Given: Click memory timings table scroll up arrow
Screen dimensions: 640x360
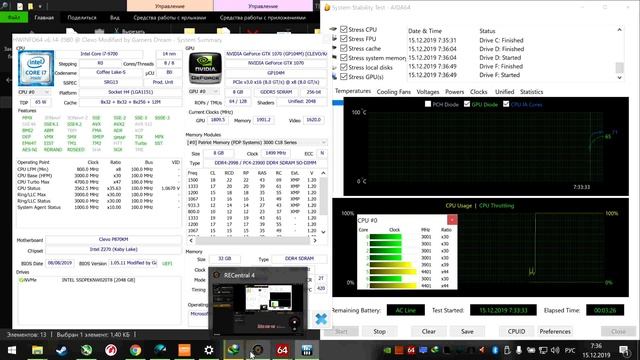Looking at the screenshot, I should coord(323,173).
